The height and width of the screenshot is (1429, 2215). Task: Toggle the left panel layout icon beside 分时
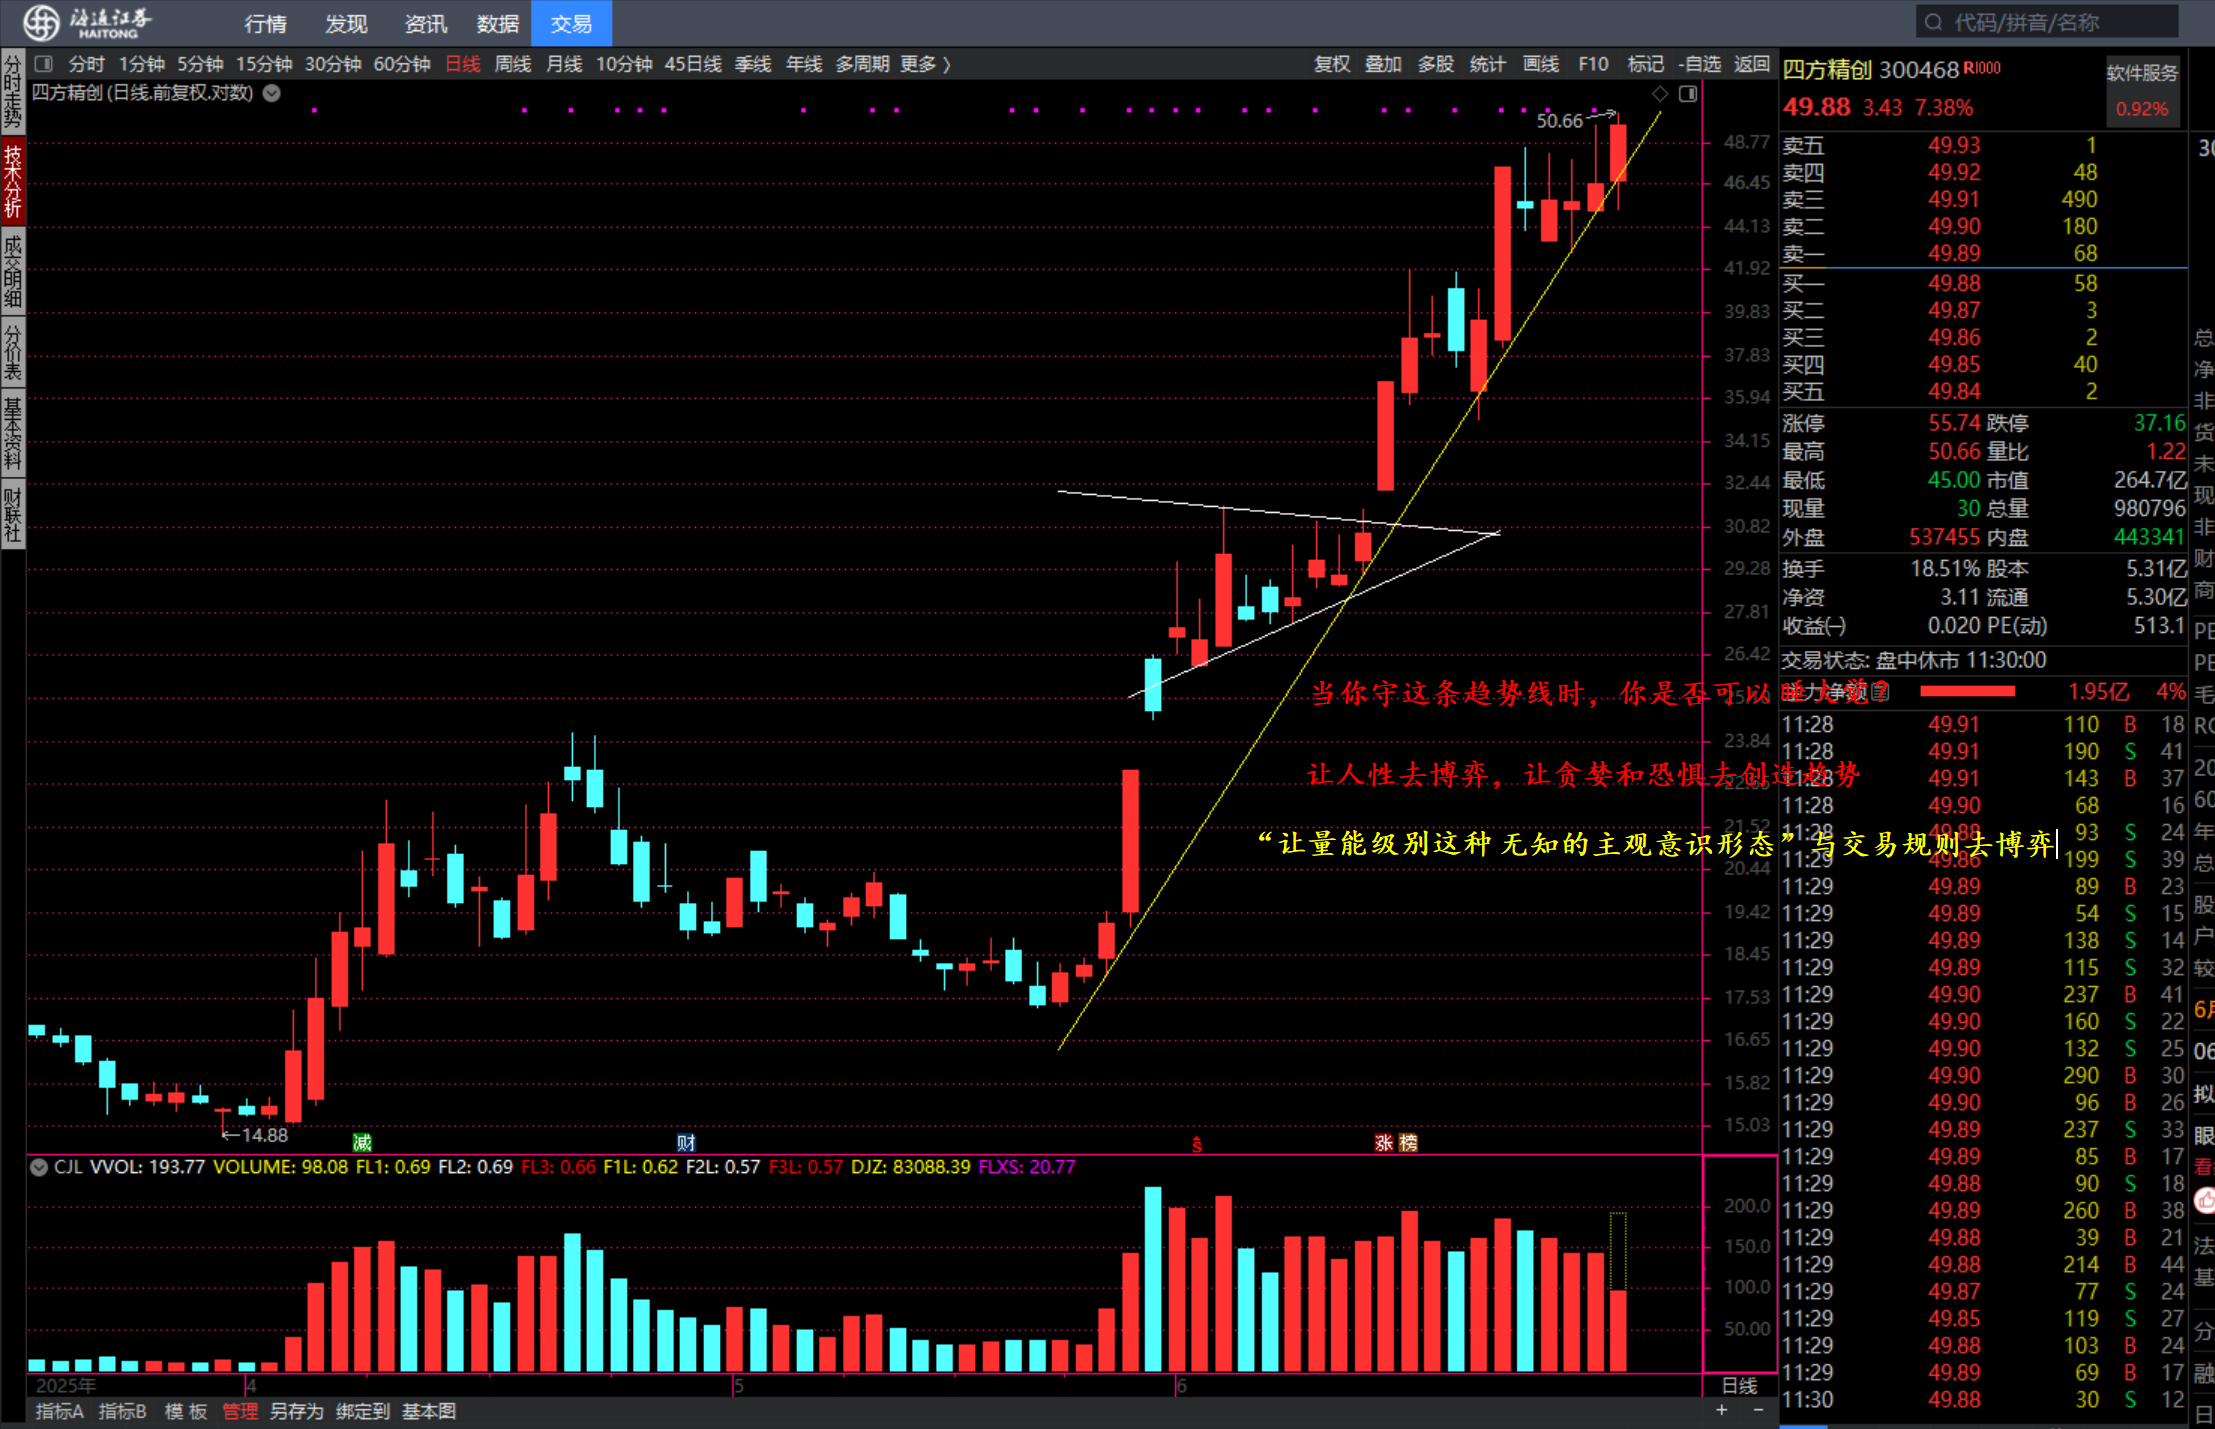click(x=43, y=64)
